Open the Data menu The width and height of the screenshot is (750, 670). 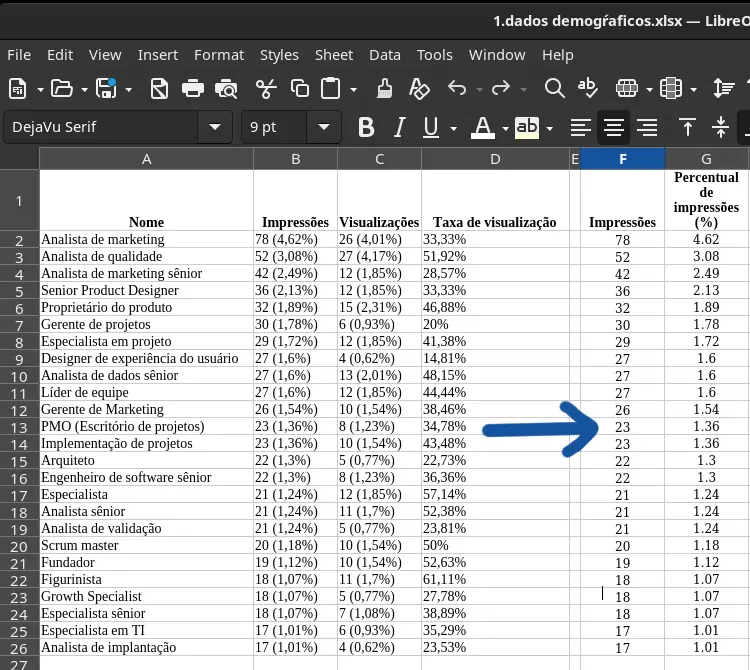385,55
